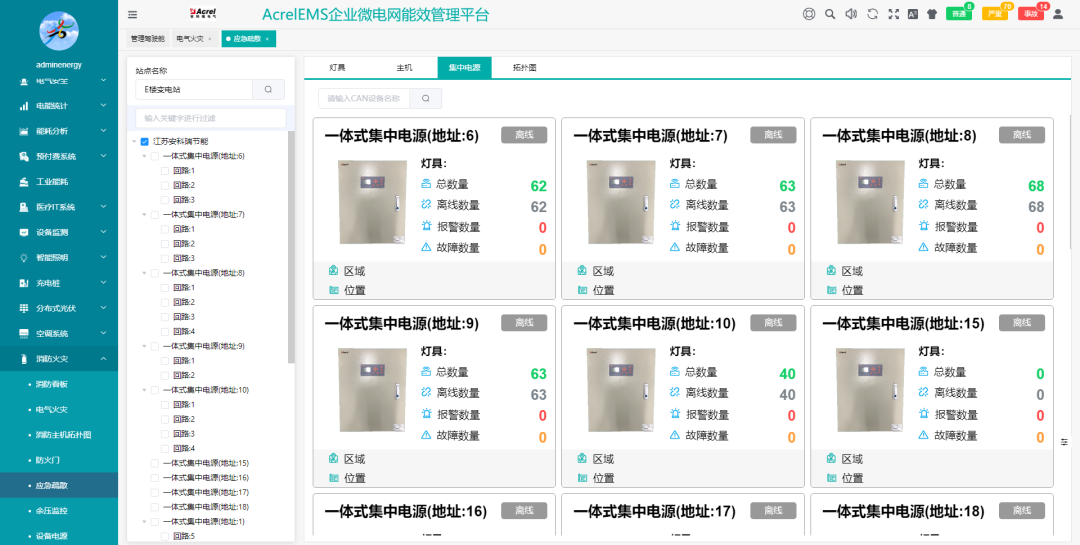Open the 事故 alarms red badge button

click(1030, 14)
